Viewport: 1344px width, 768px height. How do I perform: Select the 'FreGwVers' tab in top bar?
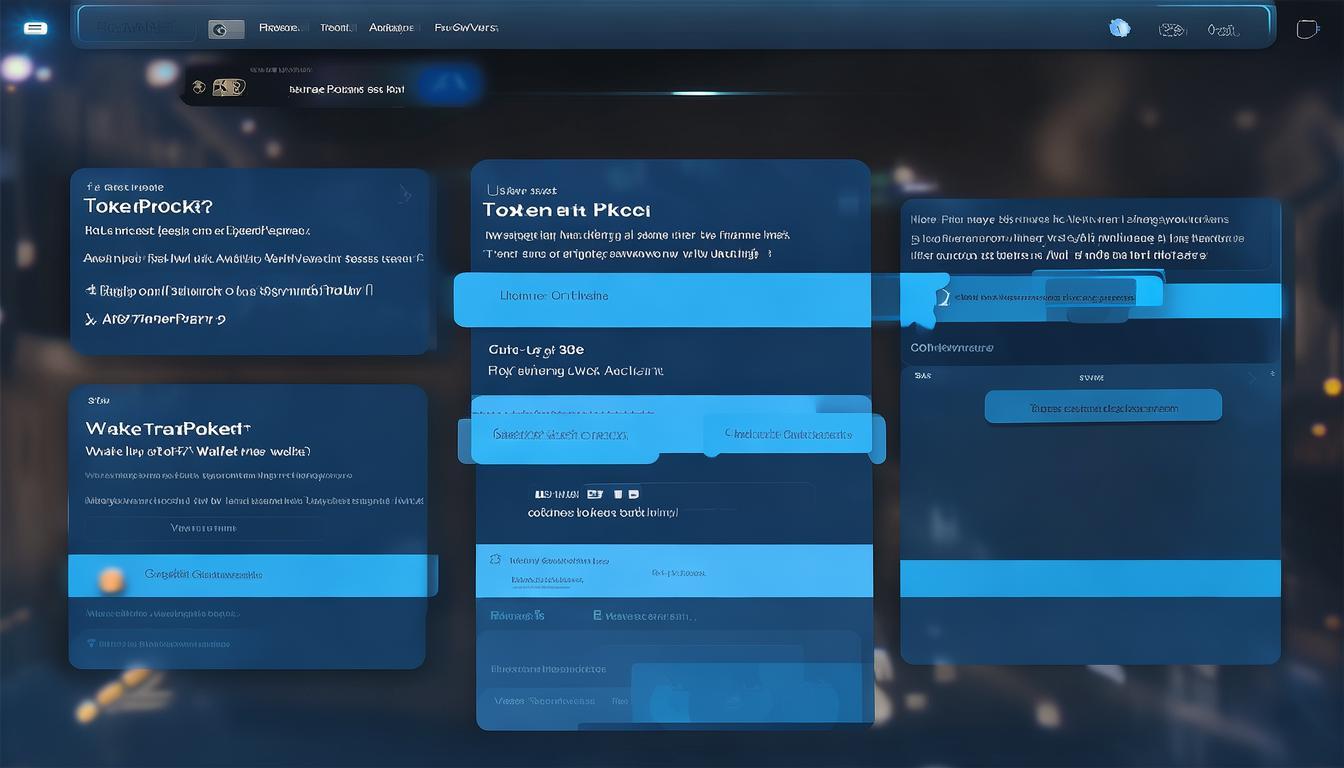point(466,28)
